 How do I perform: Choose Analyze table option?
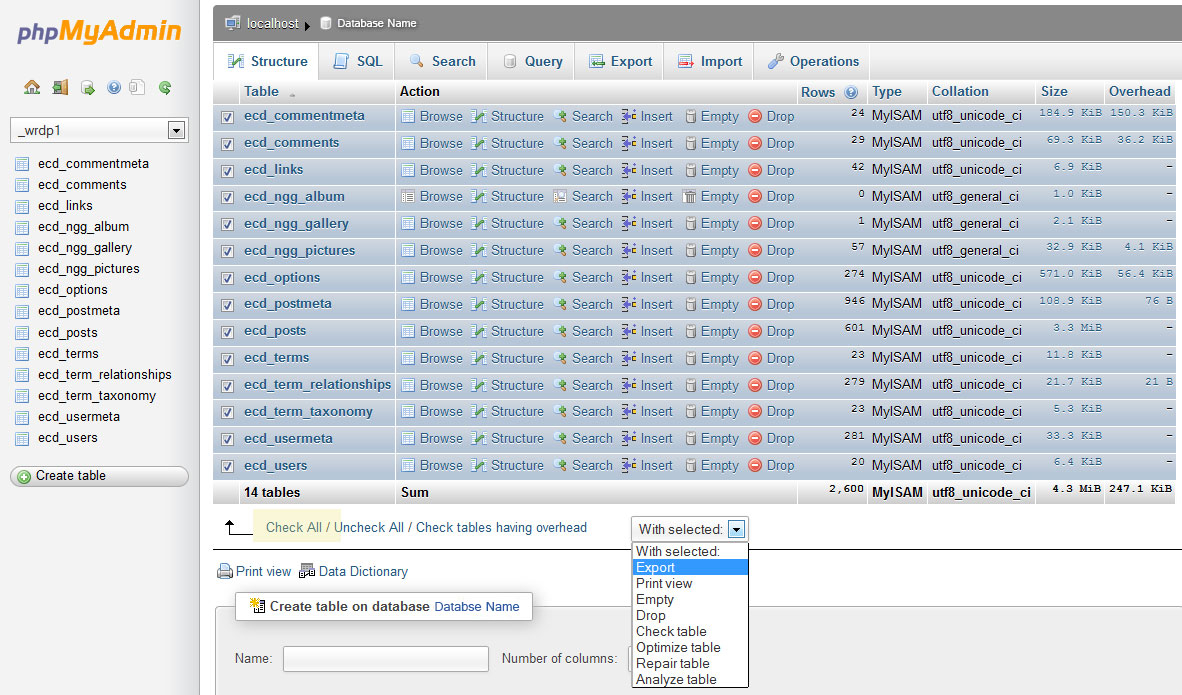[690, 679]
